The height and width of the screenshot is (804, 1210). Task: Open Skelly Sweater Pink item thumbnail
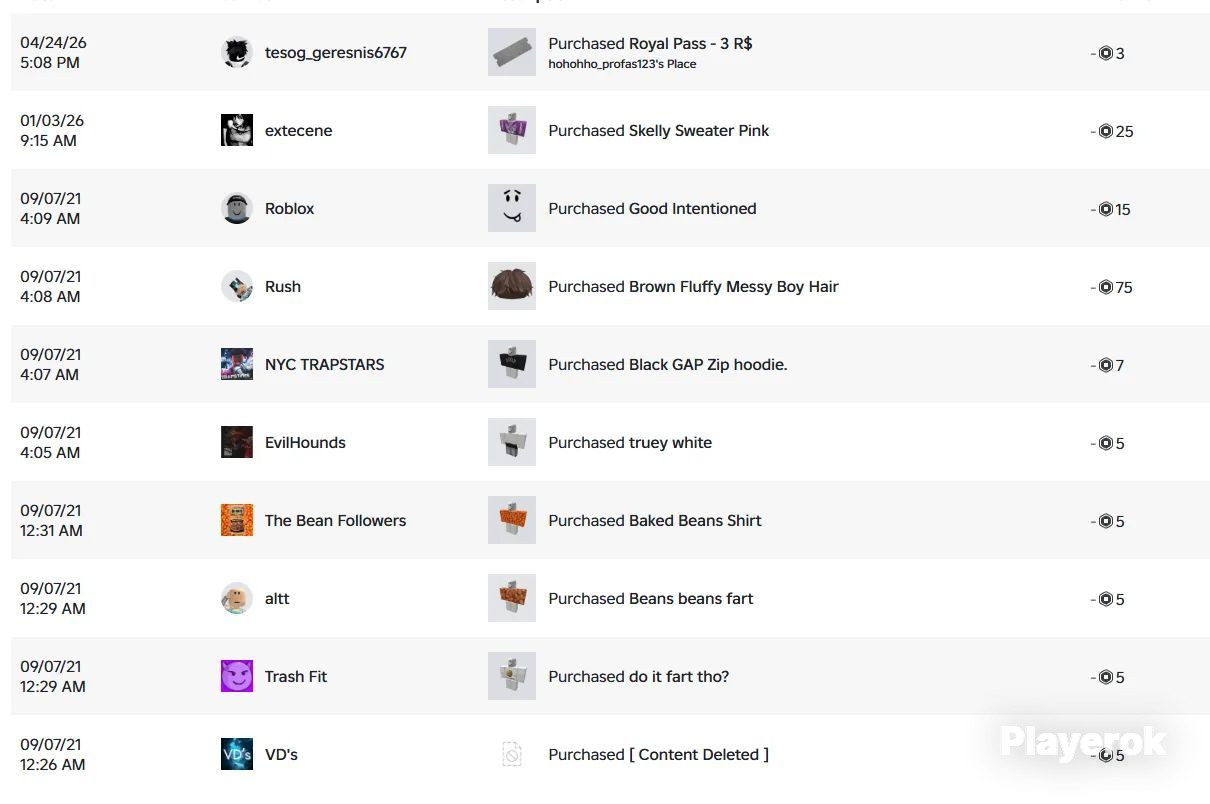[x=512, y=130]
